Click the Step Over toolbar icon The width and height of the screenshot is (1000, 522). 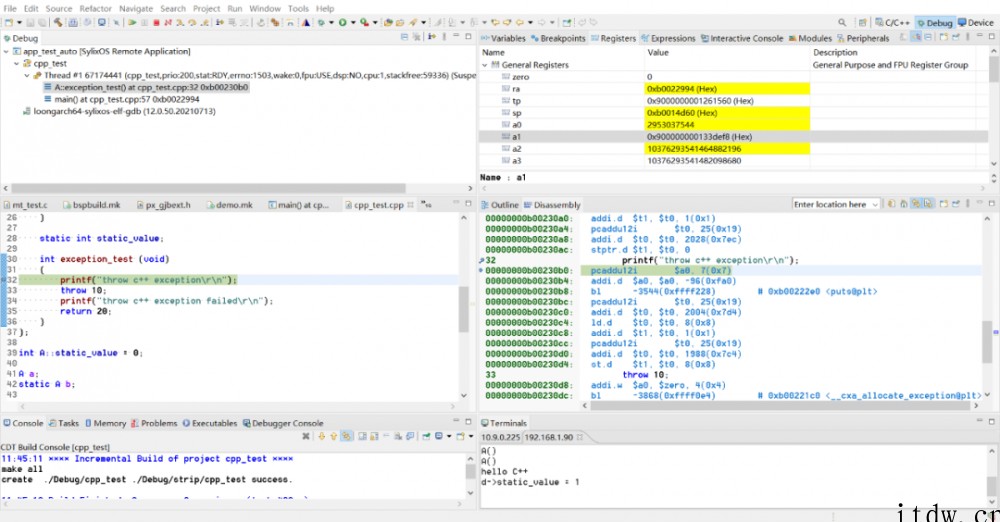[192, 22]
